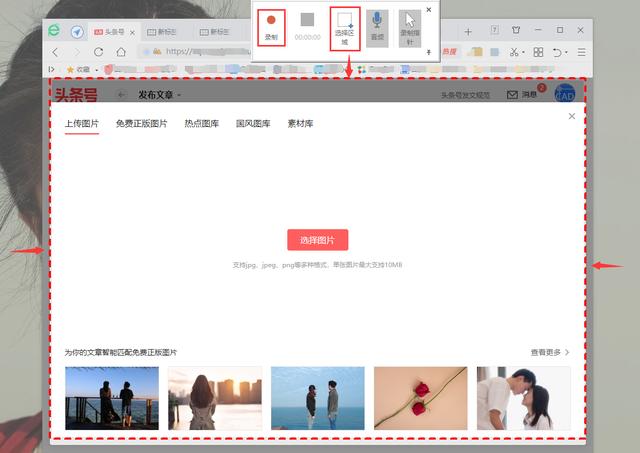The width and height of the screenshot is (640, 453).
Task: Toggle the bookmarks sidebar arrow
Action: 51,69
